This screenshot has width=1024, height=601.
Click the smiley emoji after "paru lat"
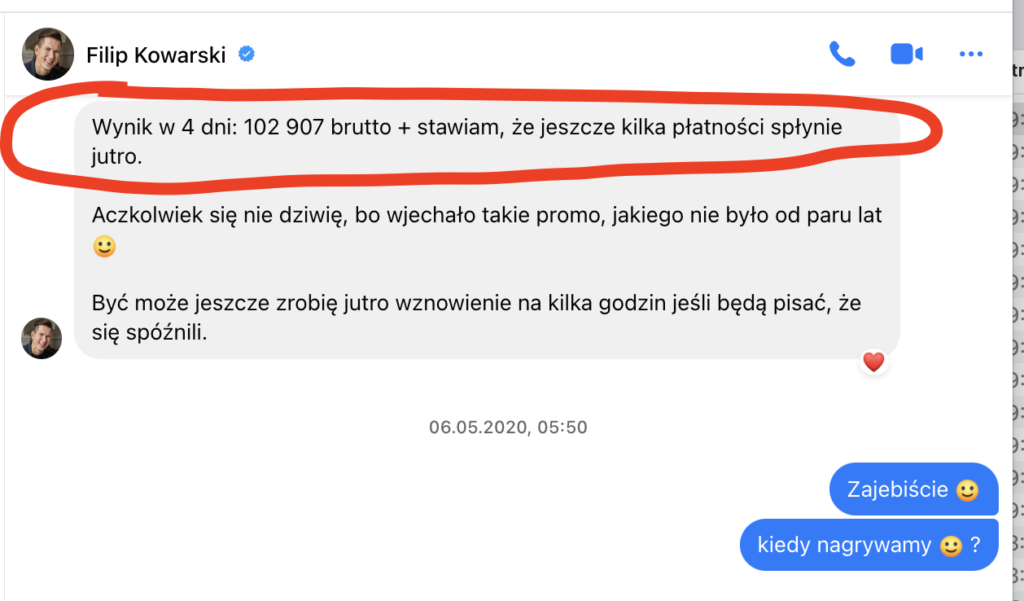(x=104, y=246)
